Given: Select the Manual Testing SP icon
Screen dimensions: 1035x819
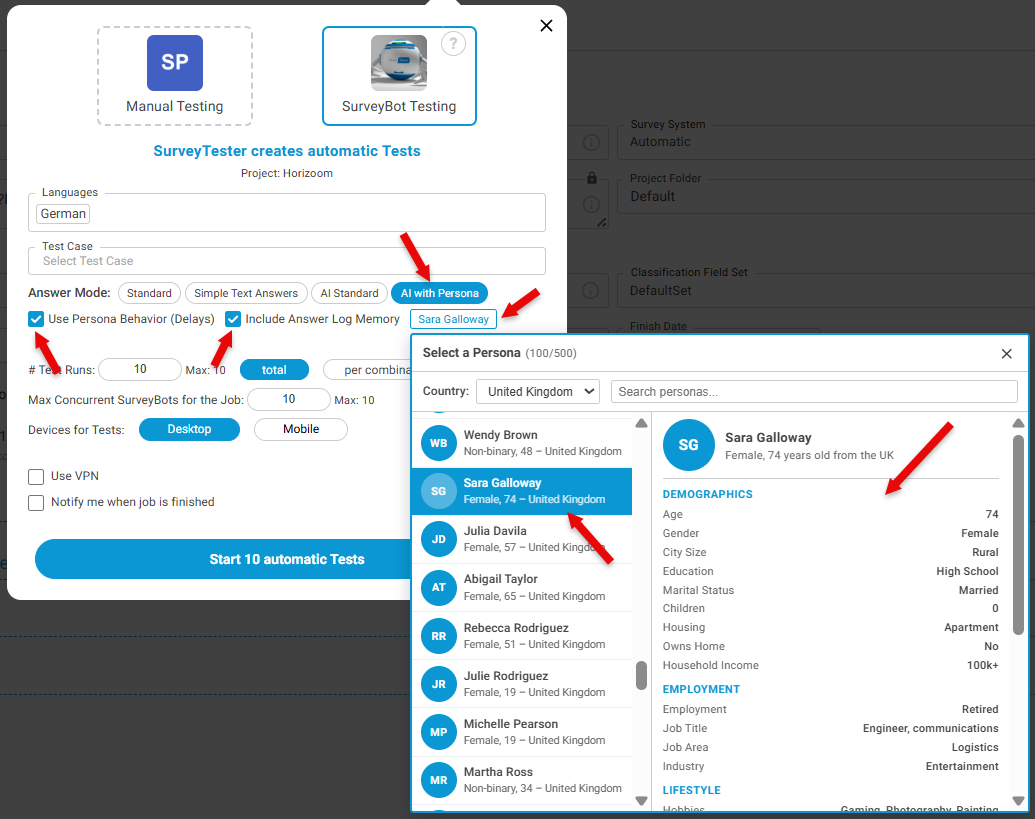Looking at the screenshot, I should 175,63.
